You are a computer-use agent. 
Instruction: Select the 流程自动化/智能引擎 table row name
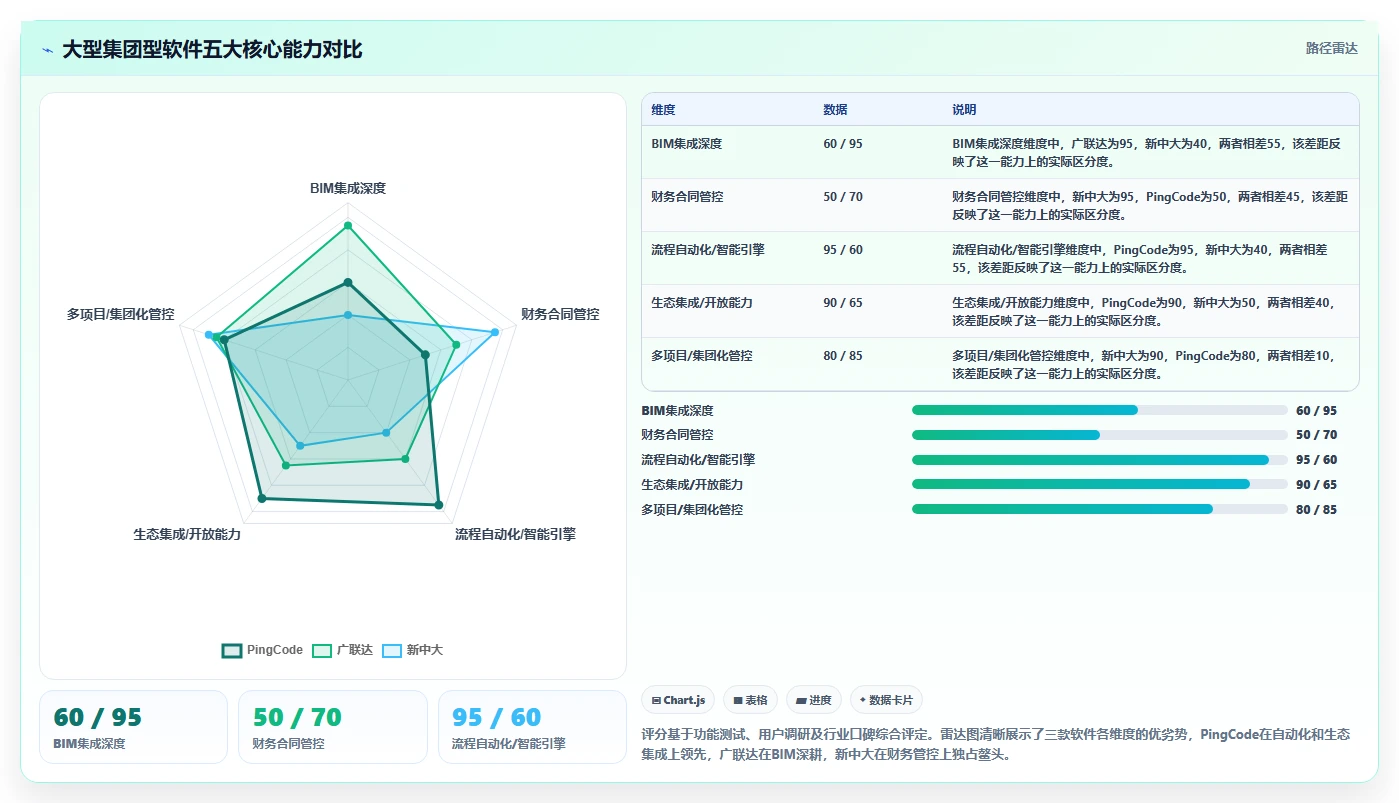[x=708, y=250]
